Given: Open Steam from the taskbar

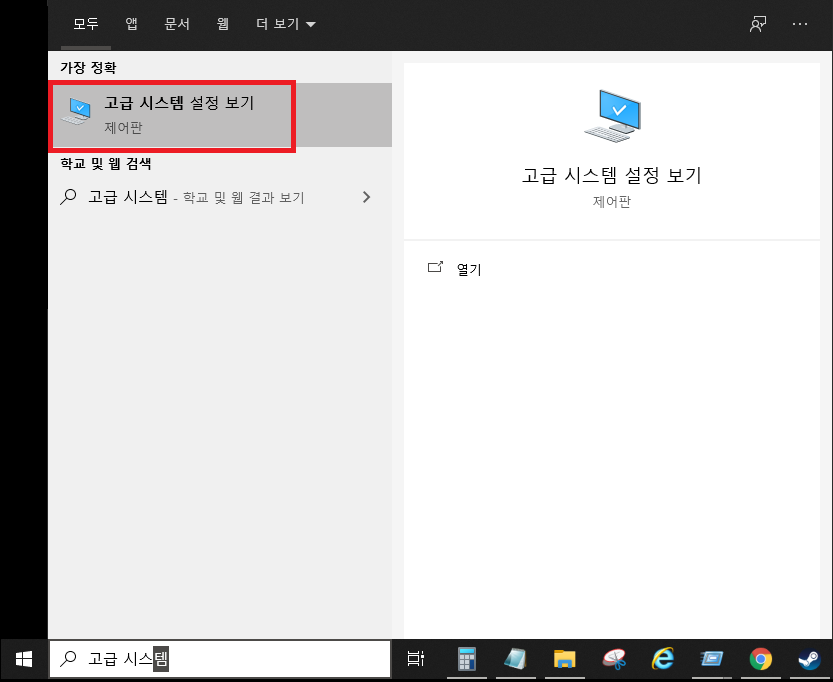Looking at the screenshot, I should point(810,659).
